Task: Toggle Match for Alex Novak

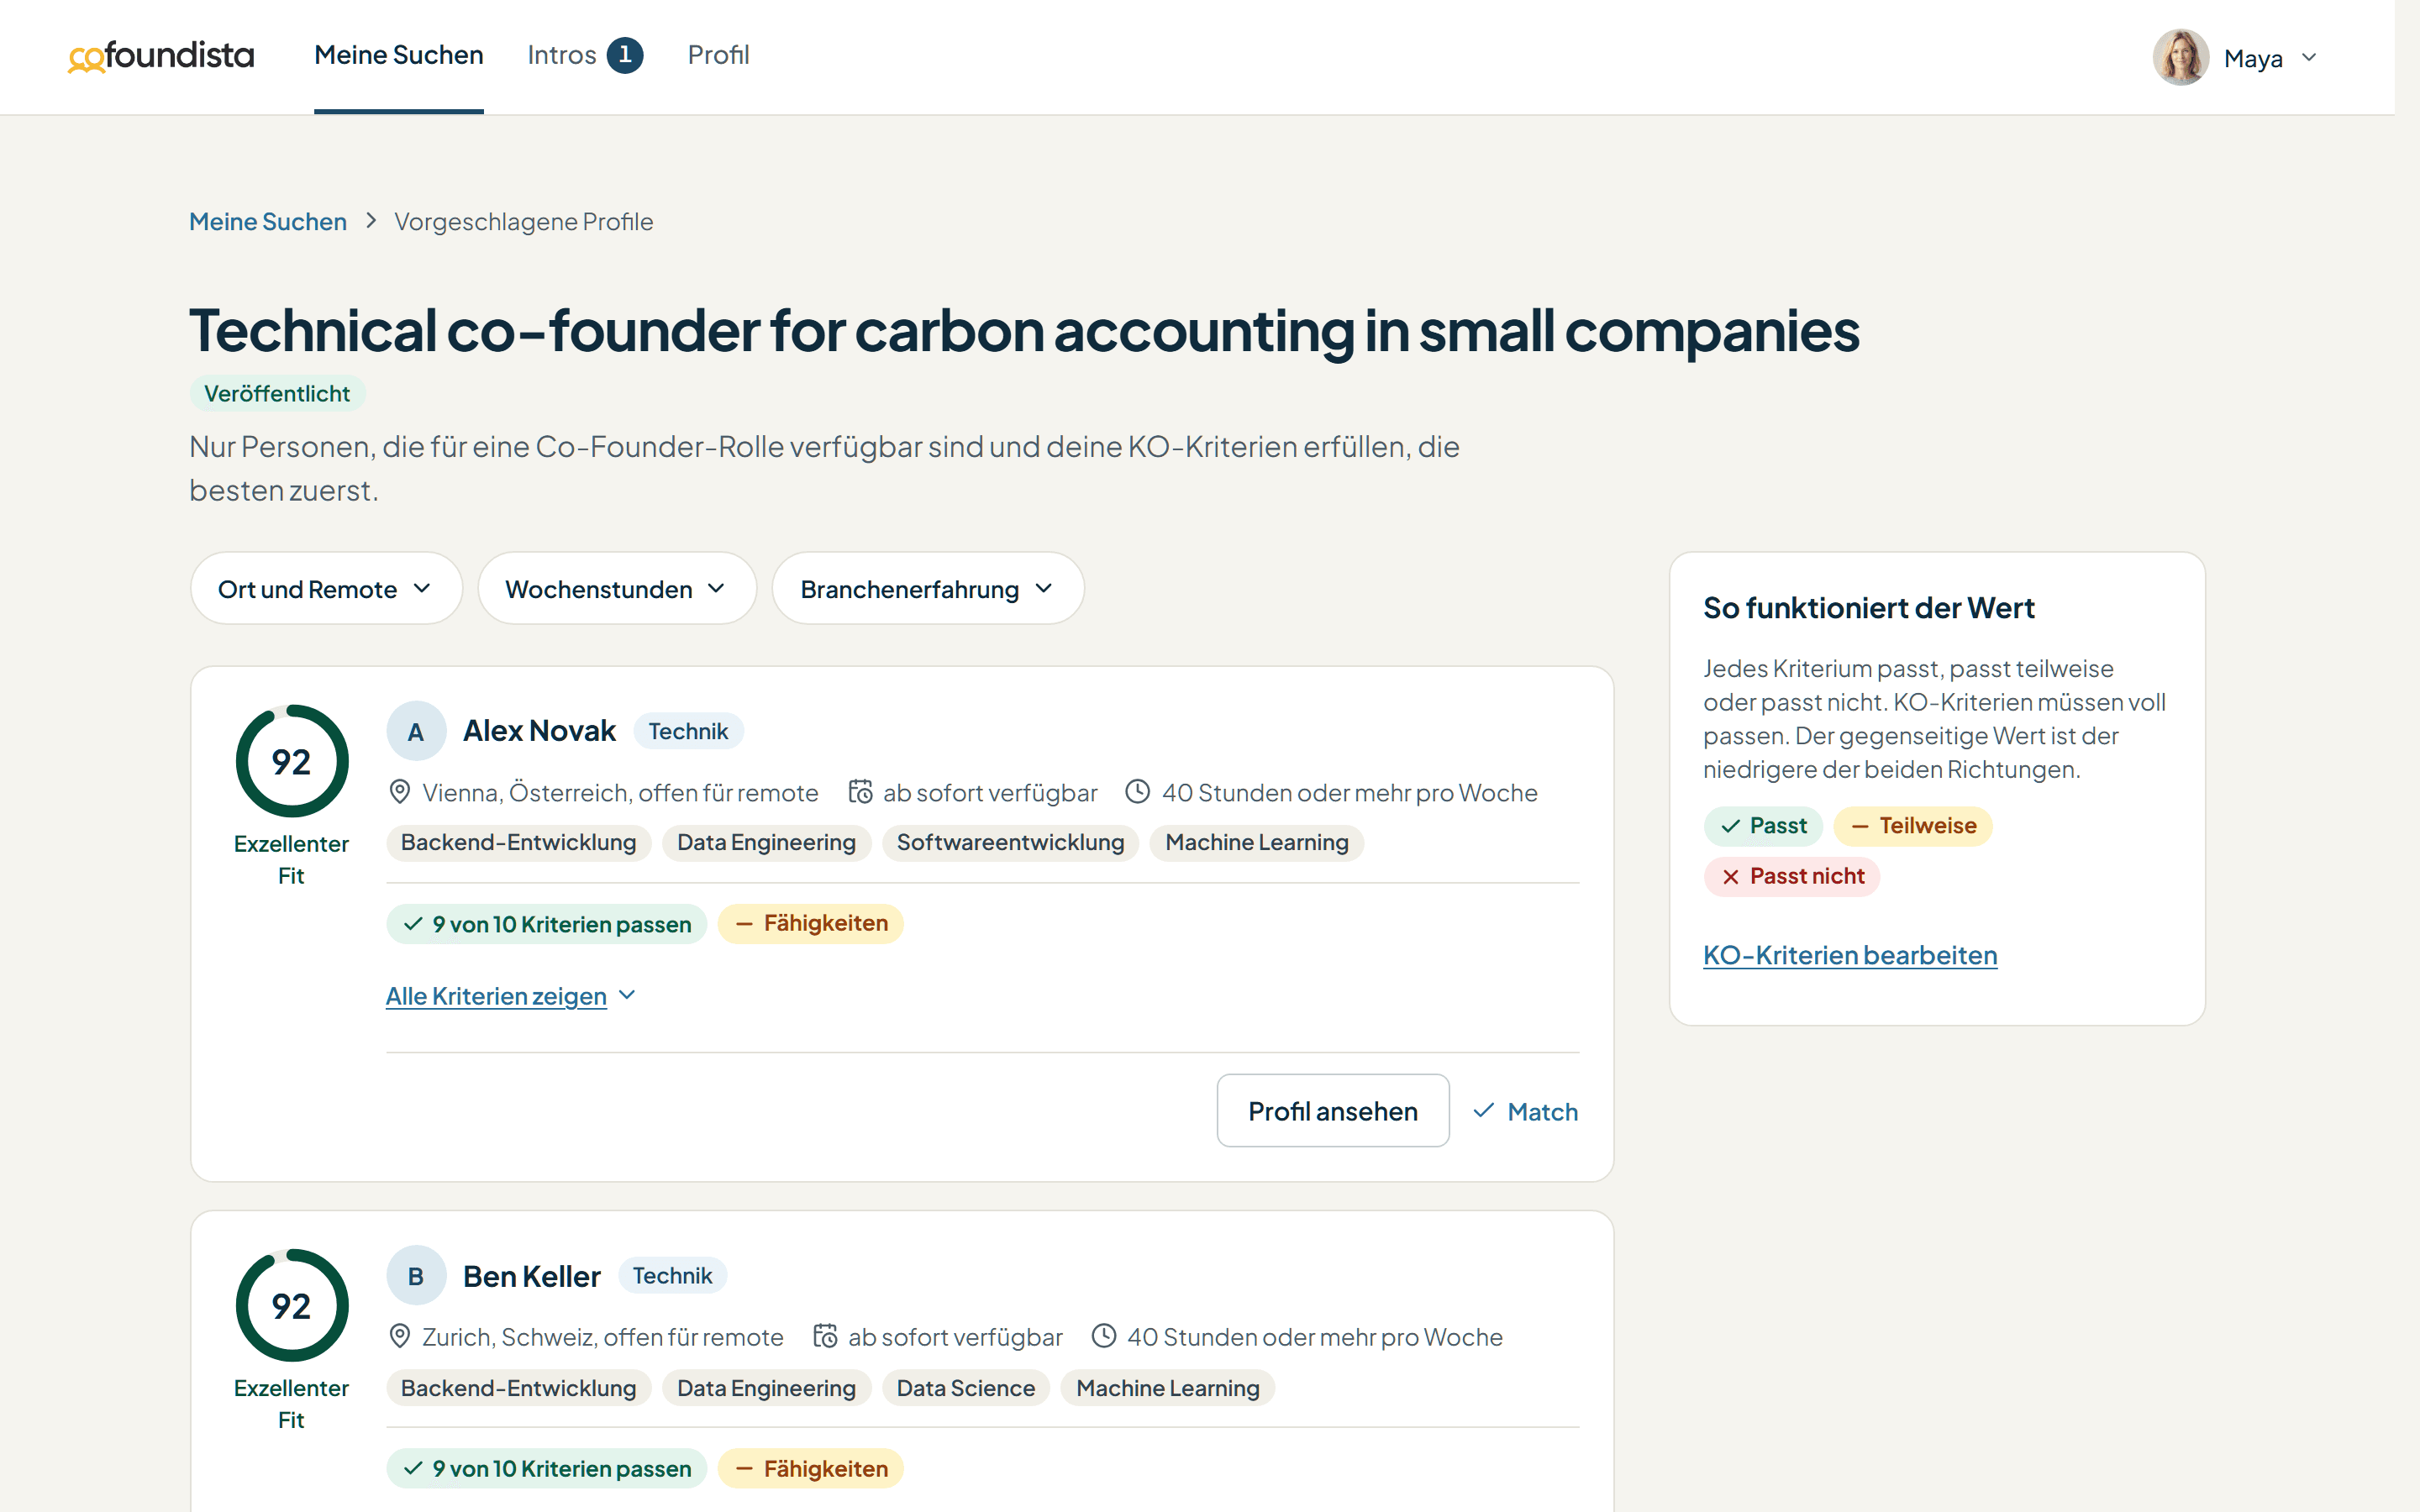Action: pyautogui.click(x=1525, y=1111)
